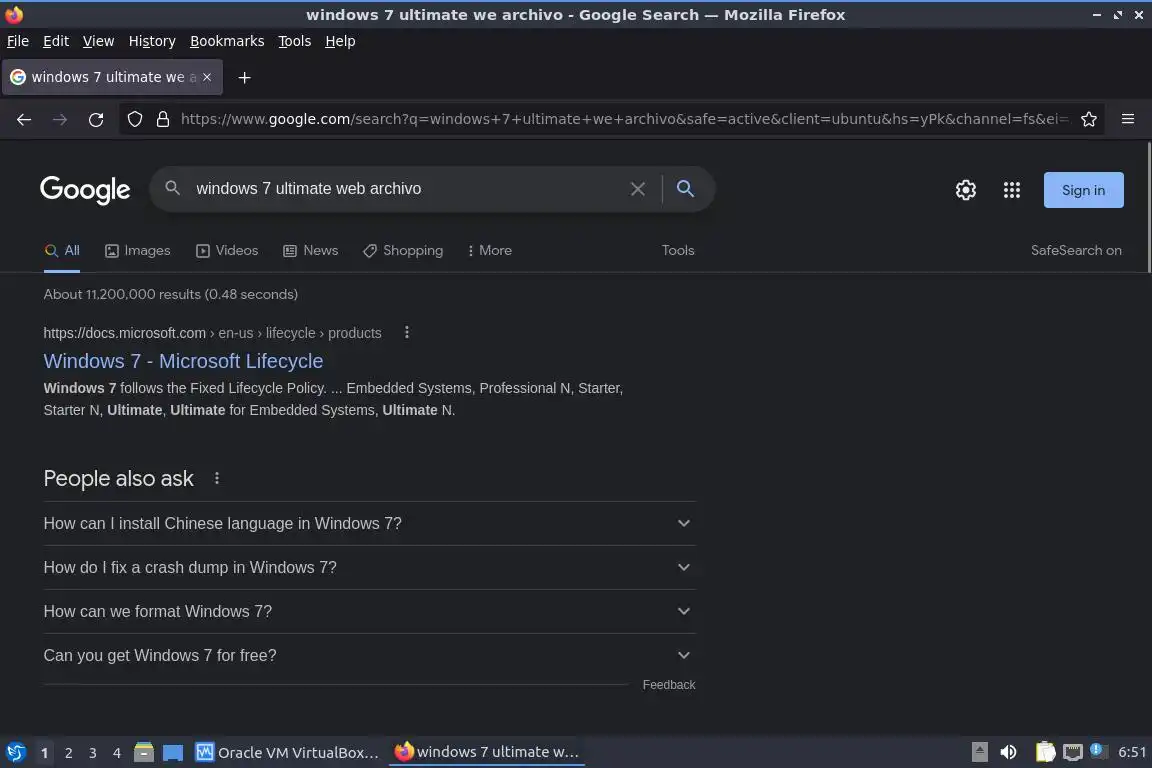Open dots menu next to People also ask
Viewport: 1152px width, 768px height.
(x=217, y=478)
